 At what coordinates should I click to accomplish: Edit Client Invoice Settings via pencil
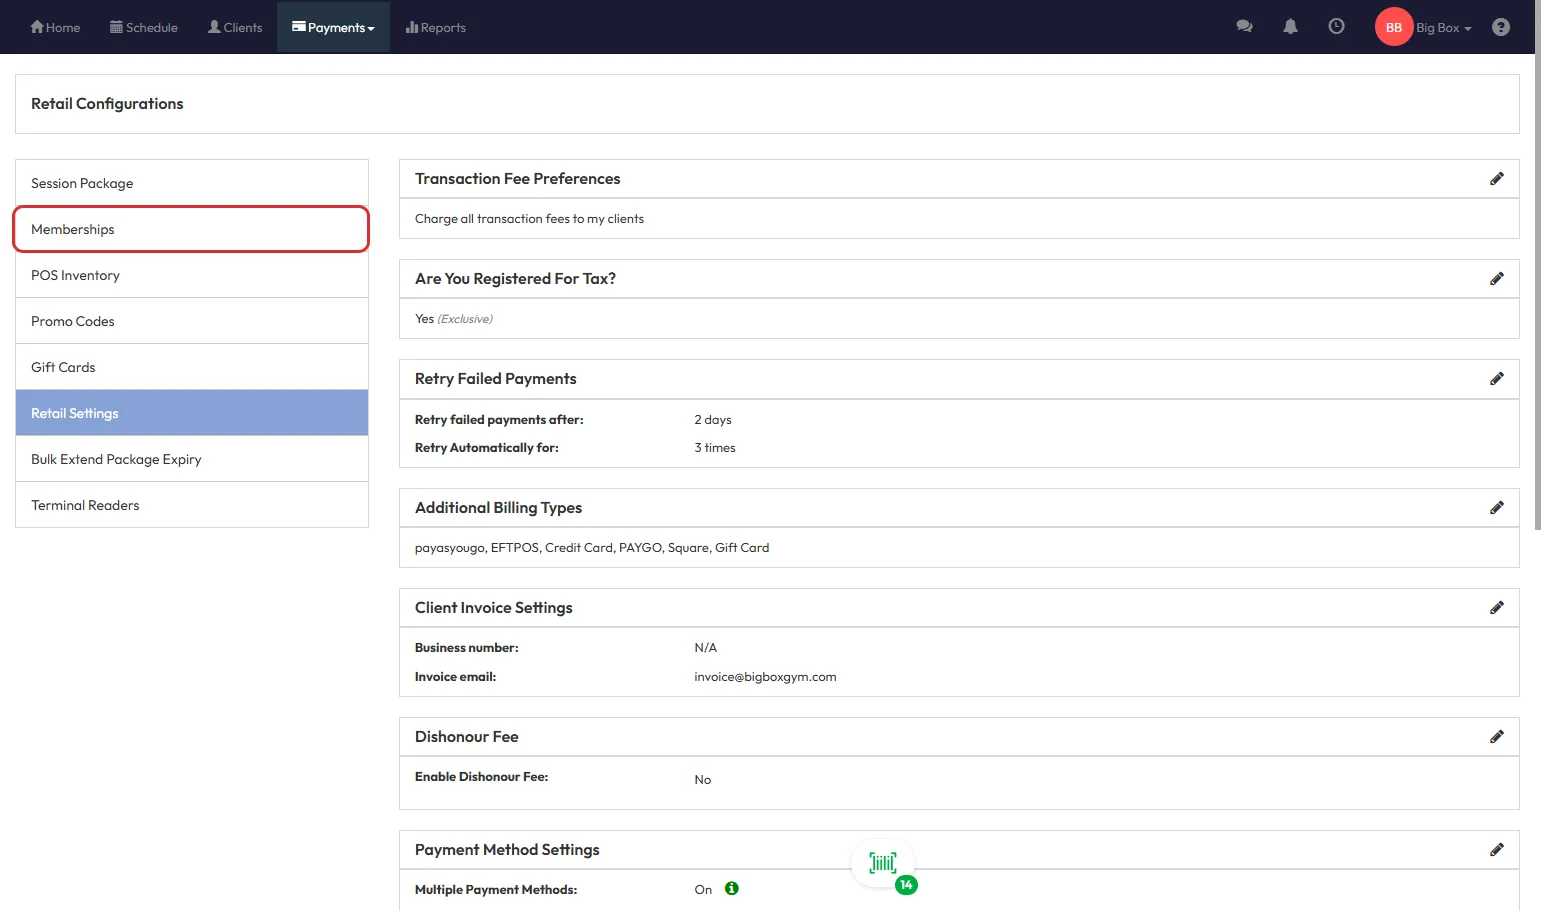click(1496, 608)
